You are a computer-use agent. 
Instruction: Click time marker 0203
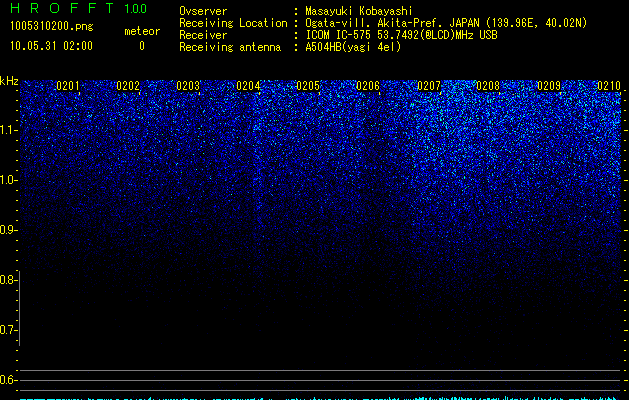[x=188, y=86]
